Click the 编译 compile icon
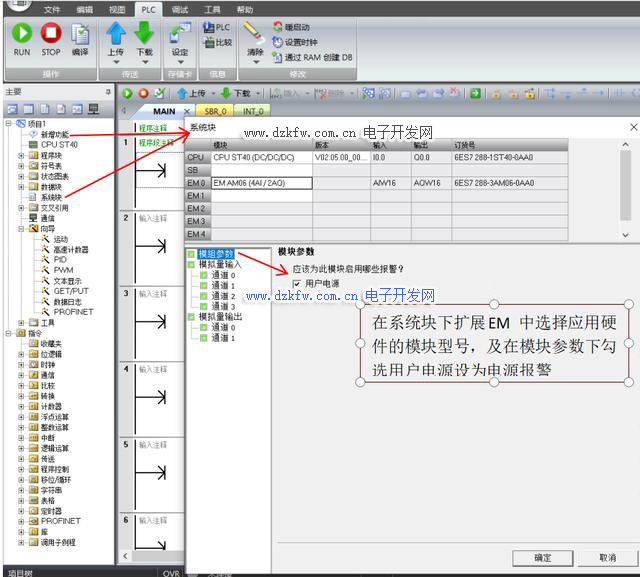640x577 pixels. (x=80, y=34)
